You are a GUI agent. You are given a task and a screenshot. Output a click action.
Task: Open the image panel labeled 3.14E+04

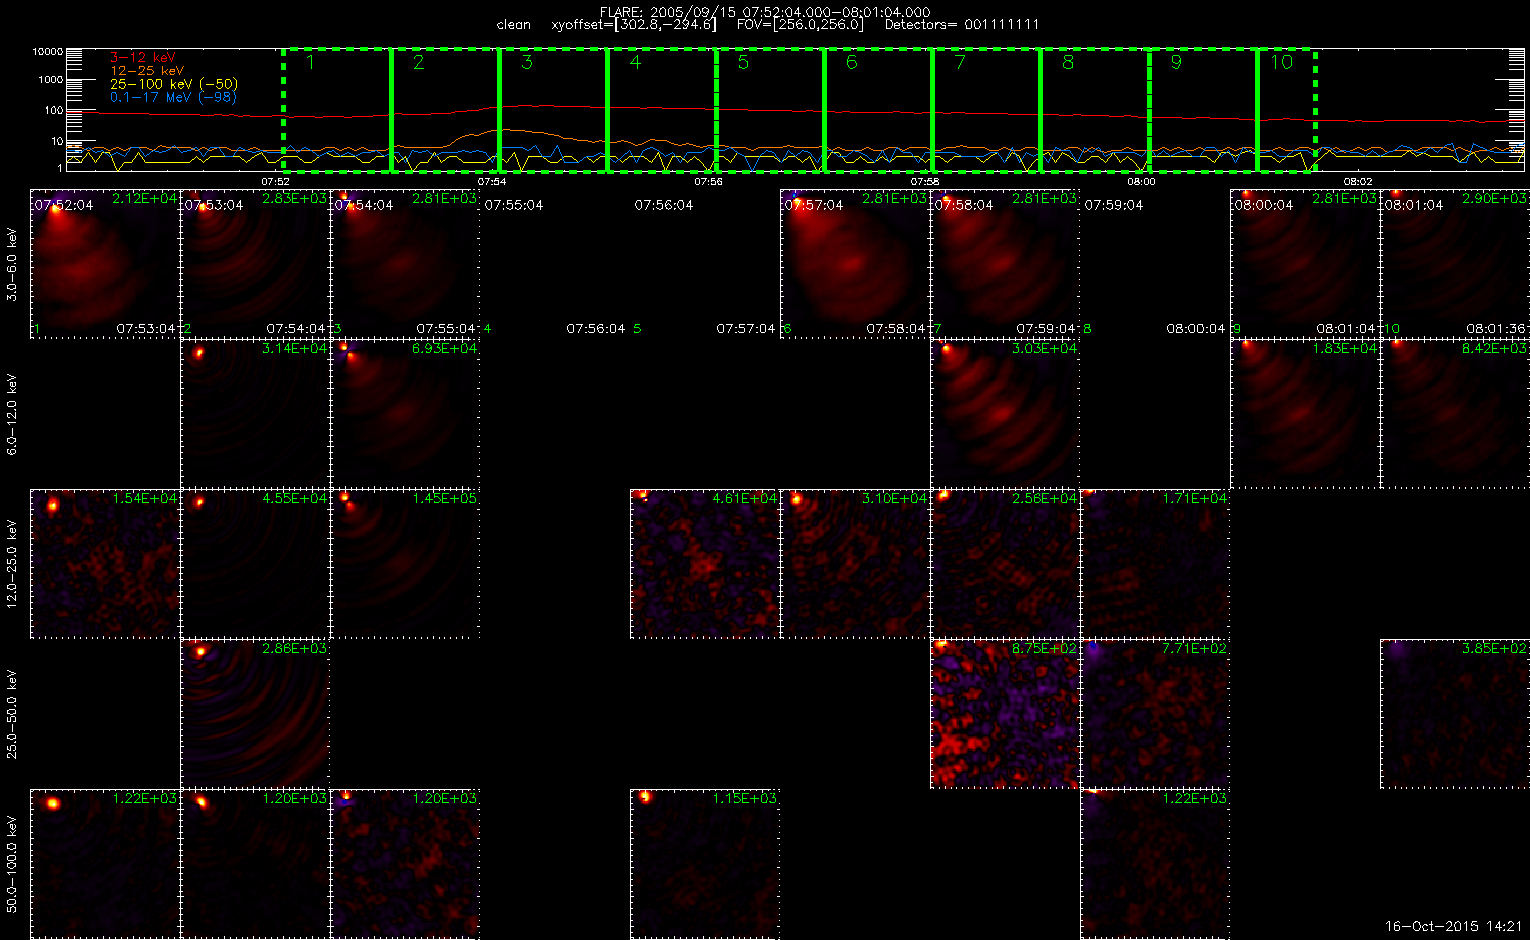[255, 413]
